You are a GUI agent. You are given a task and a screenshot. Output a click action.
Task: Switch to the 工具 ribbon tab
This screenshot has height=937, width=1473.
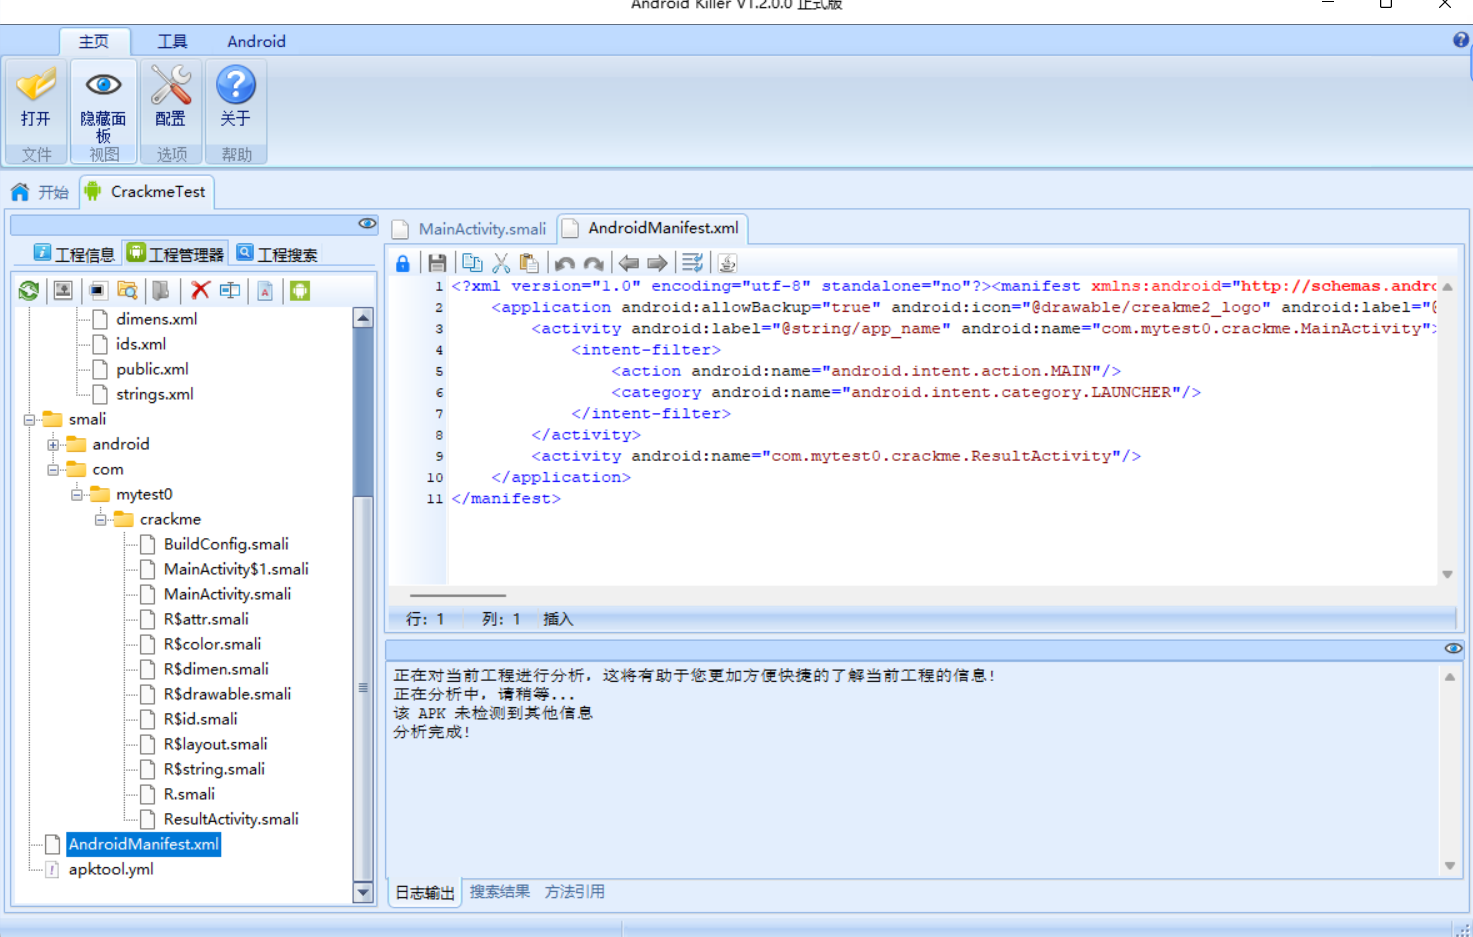[x=172, y=41]
